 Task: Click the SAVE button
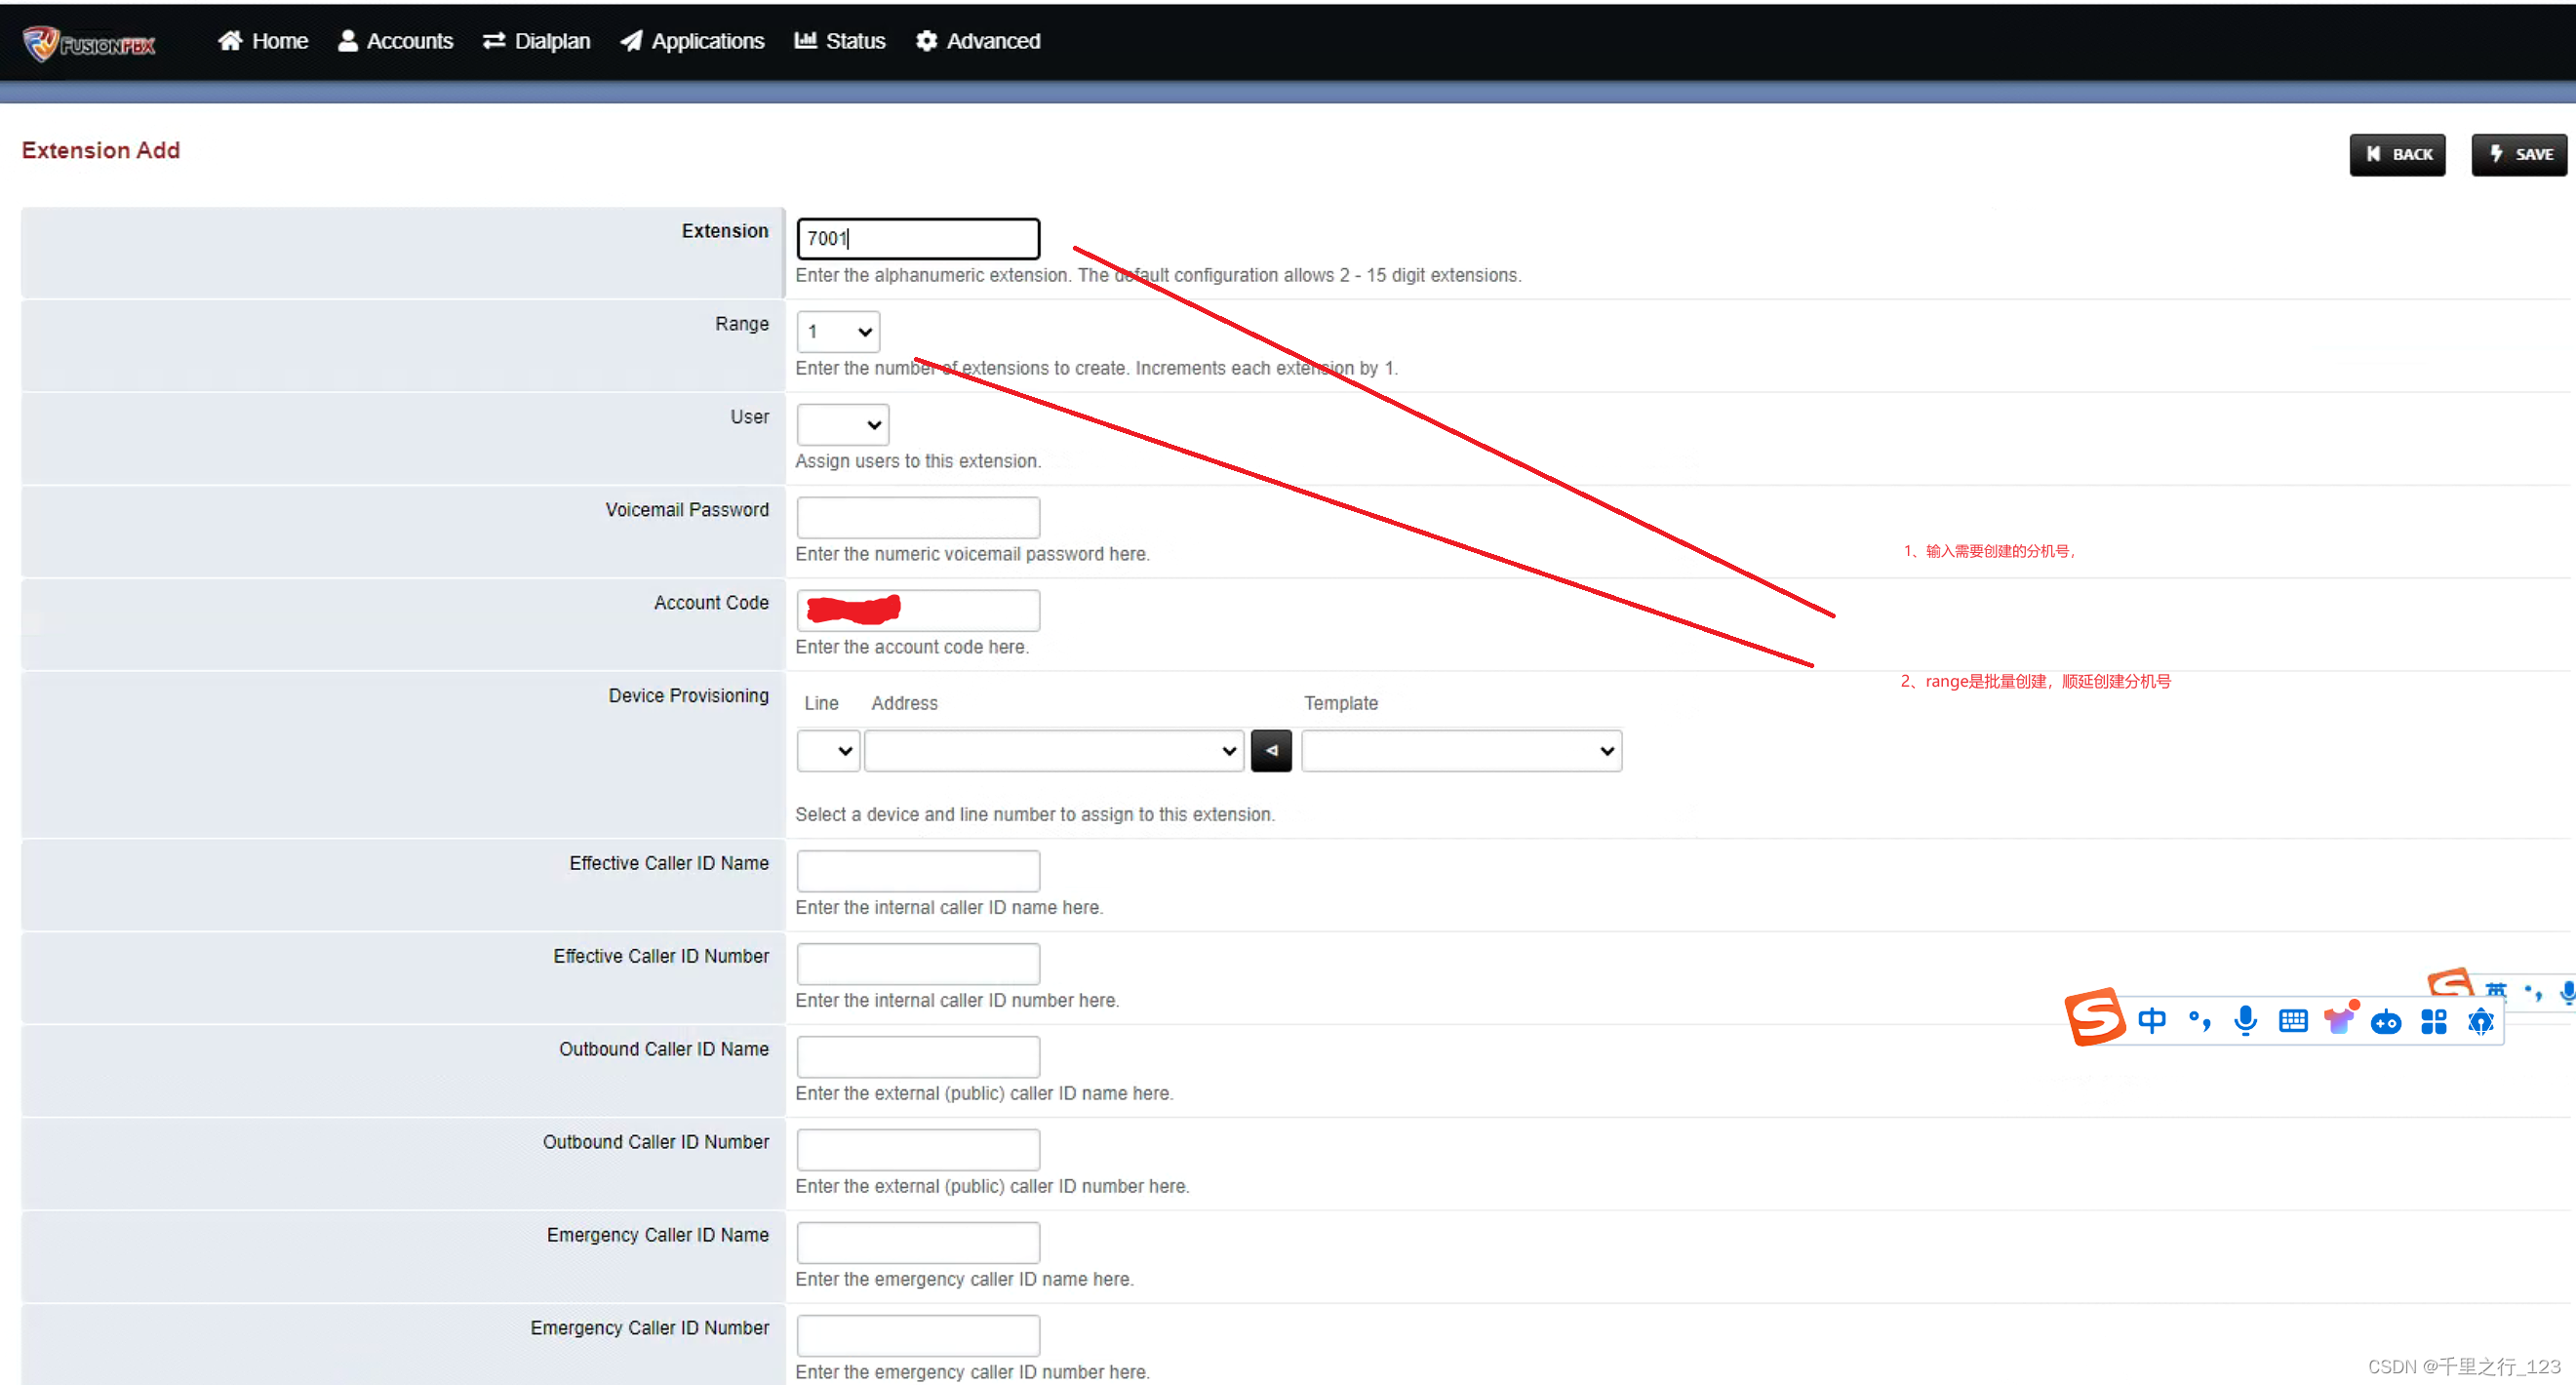[x=2518, y=154]
